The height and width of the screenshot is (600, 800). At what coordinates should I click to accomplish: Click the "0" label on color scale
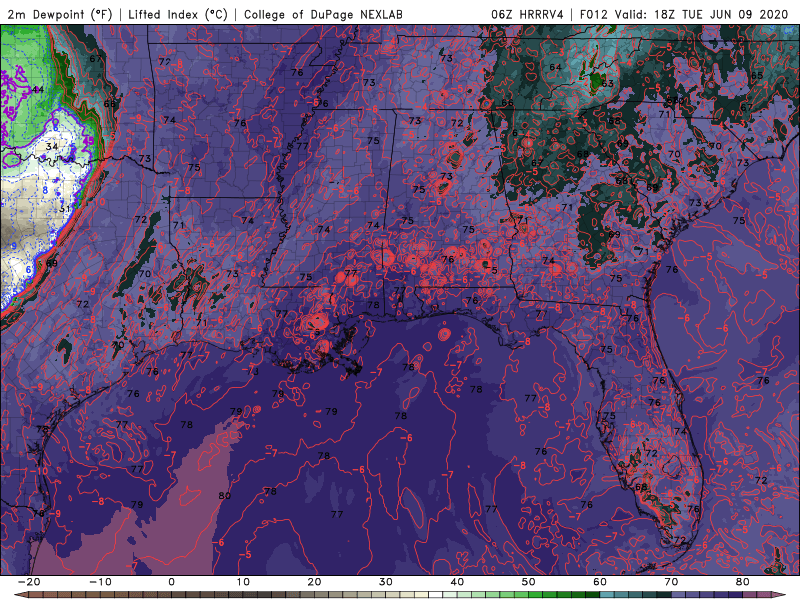point(171,582)
